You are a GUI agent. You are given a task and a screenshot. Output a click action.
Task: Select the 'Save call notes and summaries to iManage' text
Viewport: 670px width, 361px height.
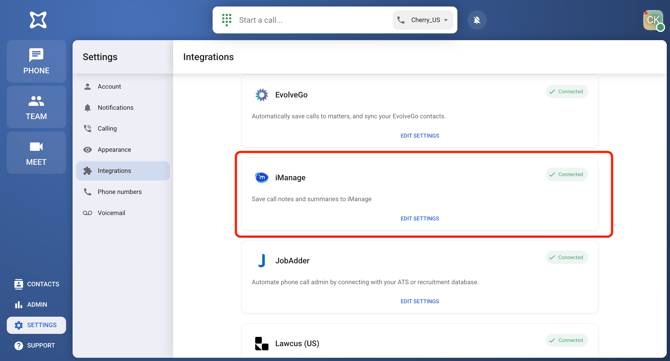coord(311,199)
